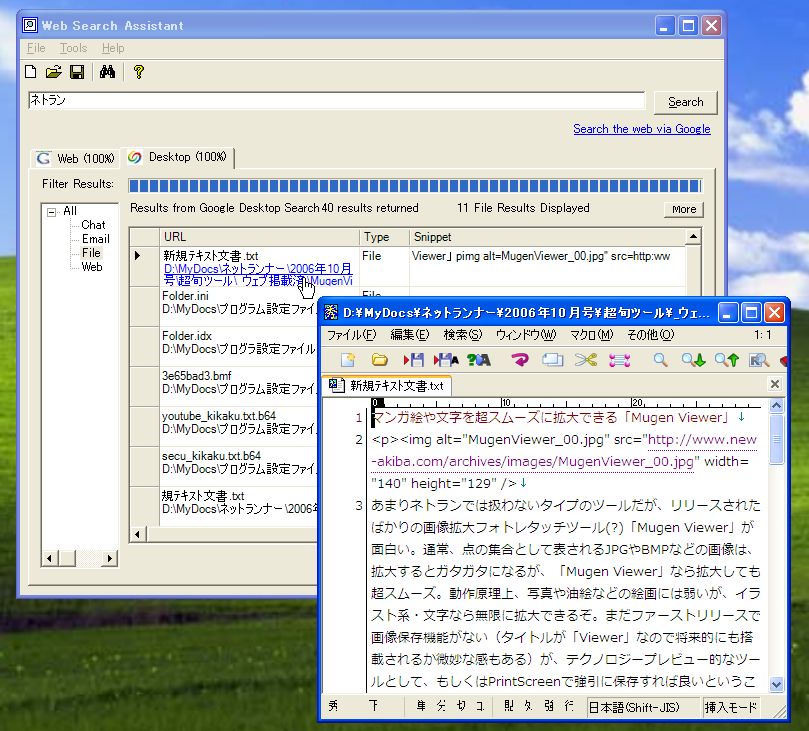This screenshot has width=809, height=731.
Task: Click the 日本語(Shift-JIS) encoding status field
Action: pos(642,707)
